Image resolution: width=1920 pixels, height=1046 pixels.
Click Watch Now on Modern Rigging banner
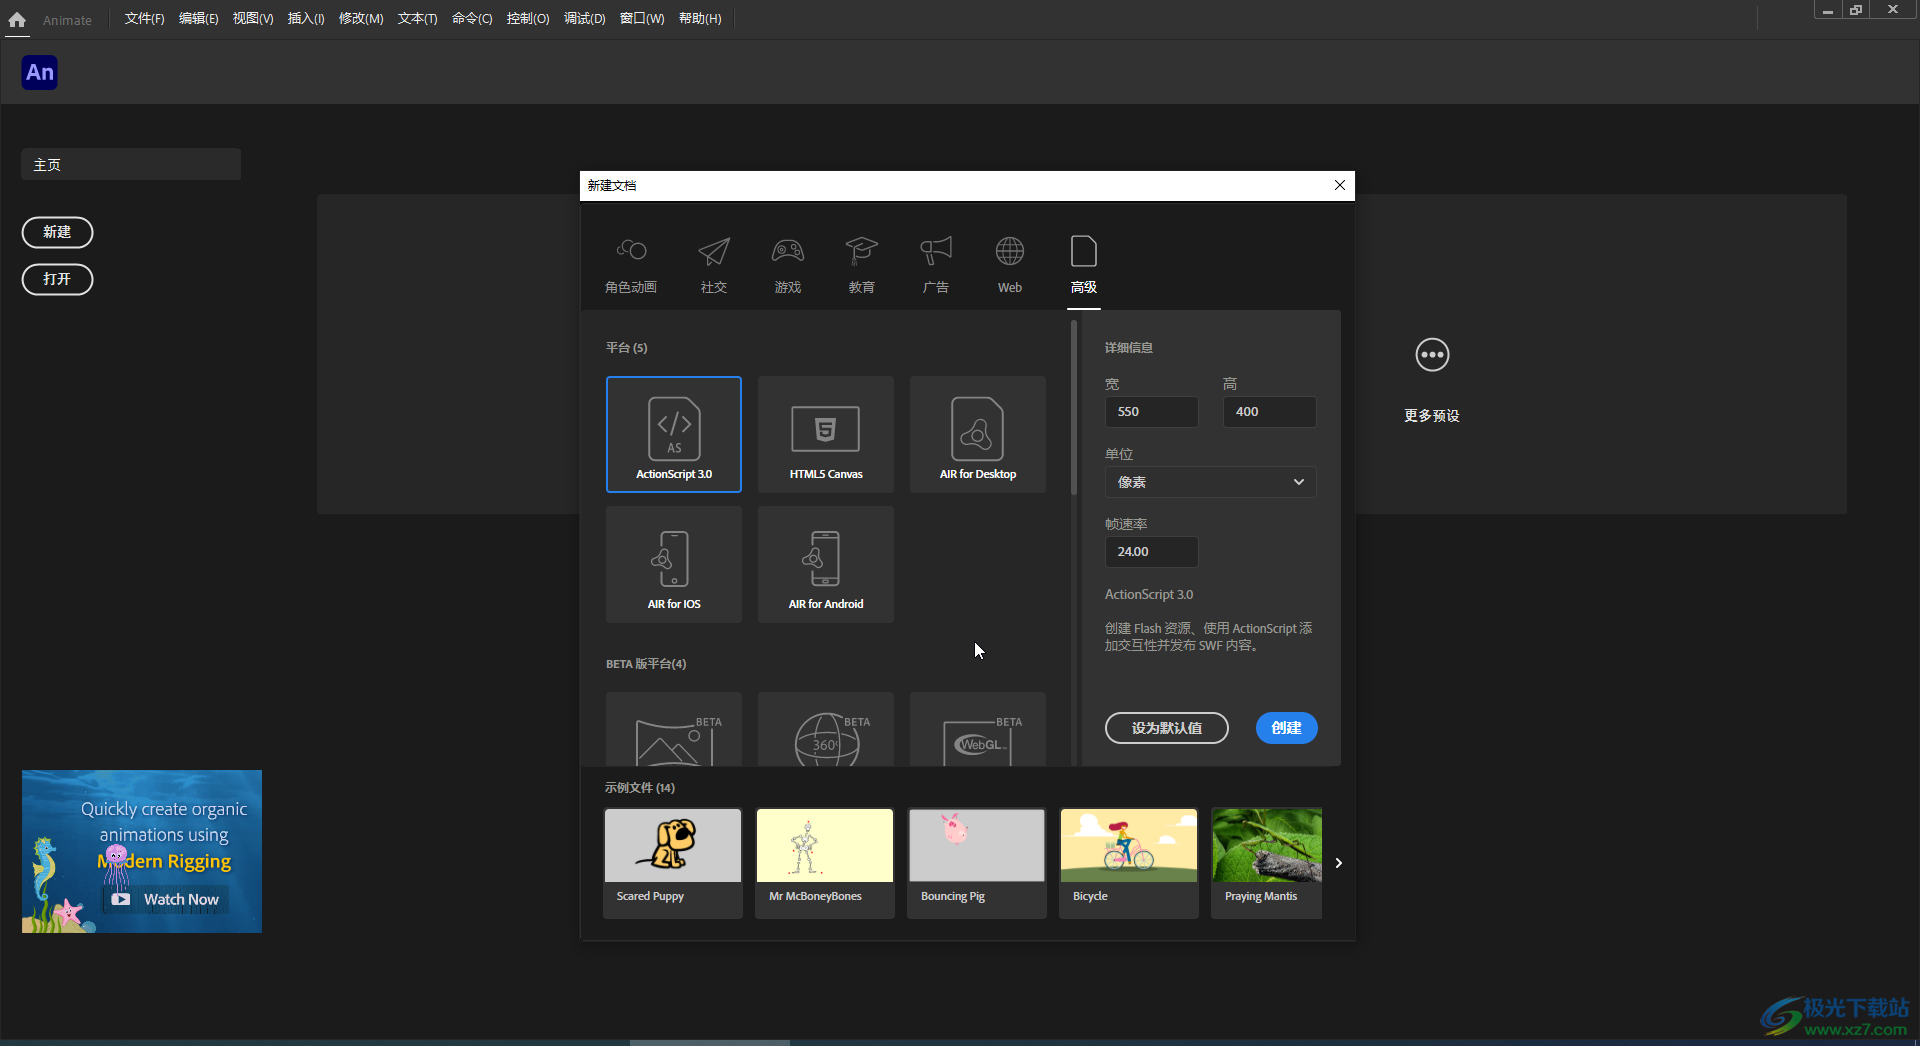pos(167,899)
